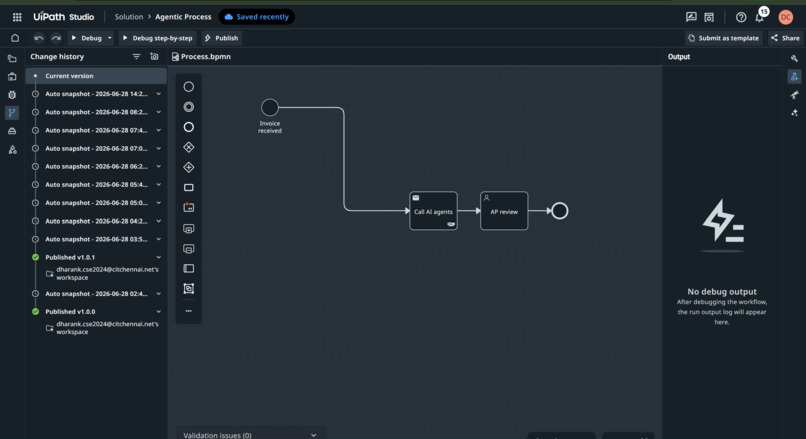The image size is (806, 439).
Task: Share the project
Action: (785, 38)
